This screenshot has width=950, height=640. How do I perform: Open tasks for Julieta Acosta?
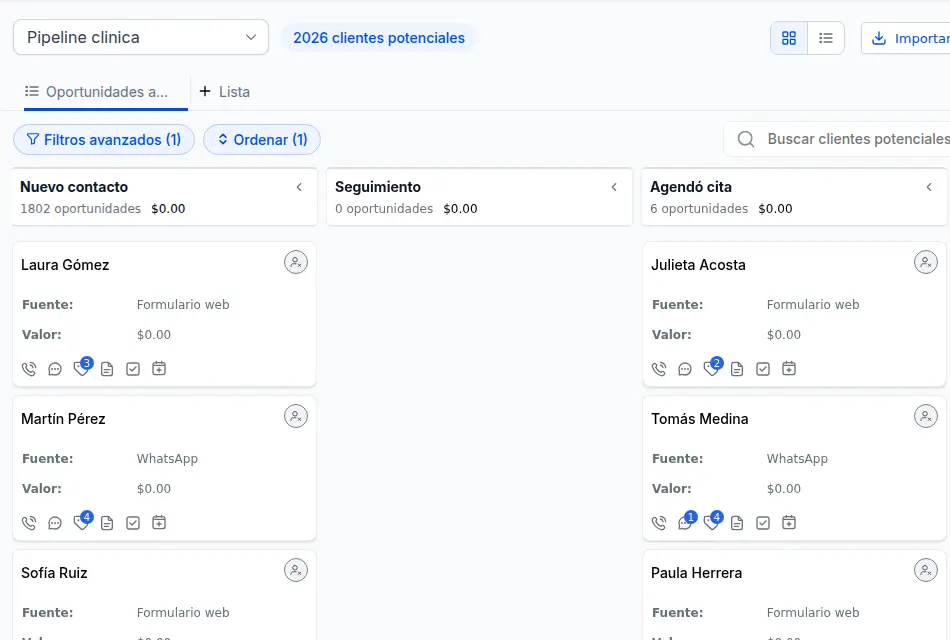[763, 369]
